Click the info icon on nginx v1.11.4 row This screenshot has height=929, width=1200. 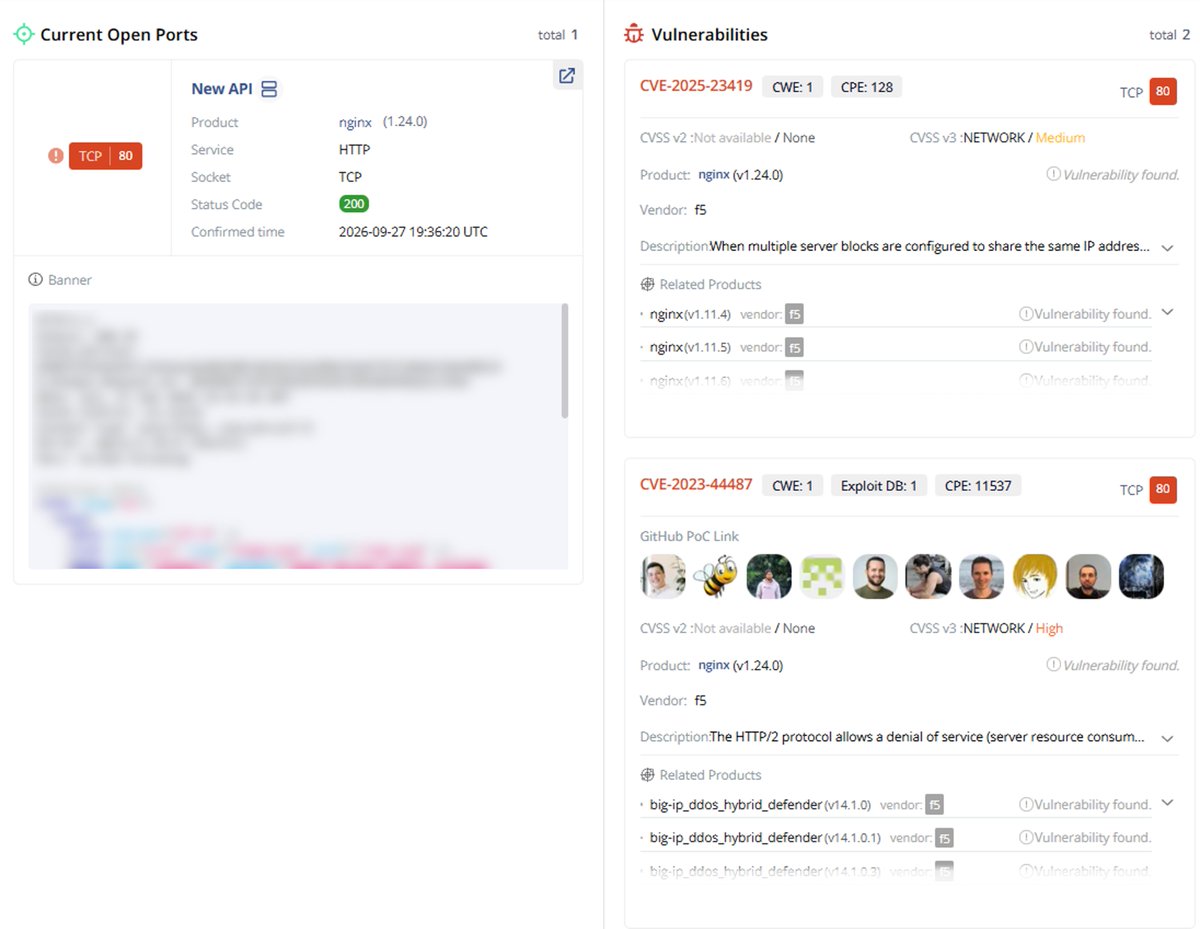click(x=1025, y=314)
